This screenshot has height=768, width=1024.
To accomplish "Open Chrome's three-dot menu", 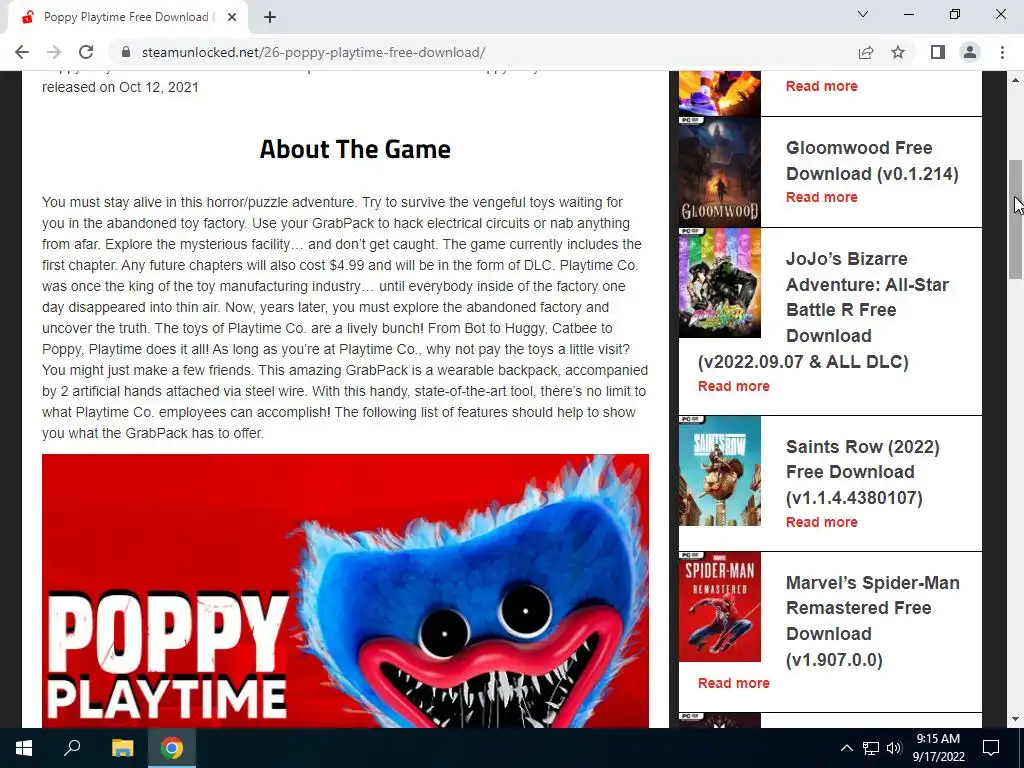I will click(x=1002, y=52).
